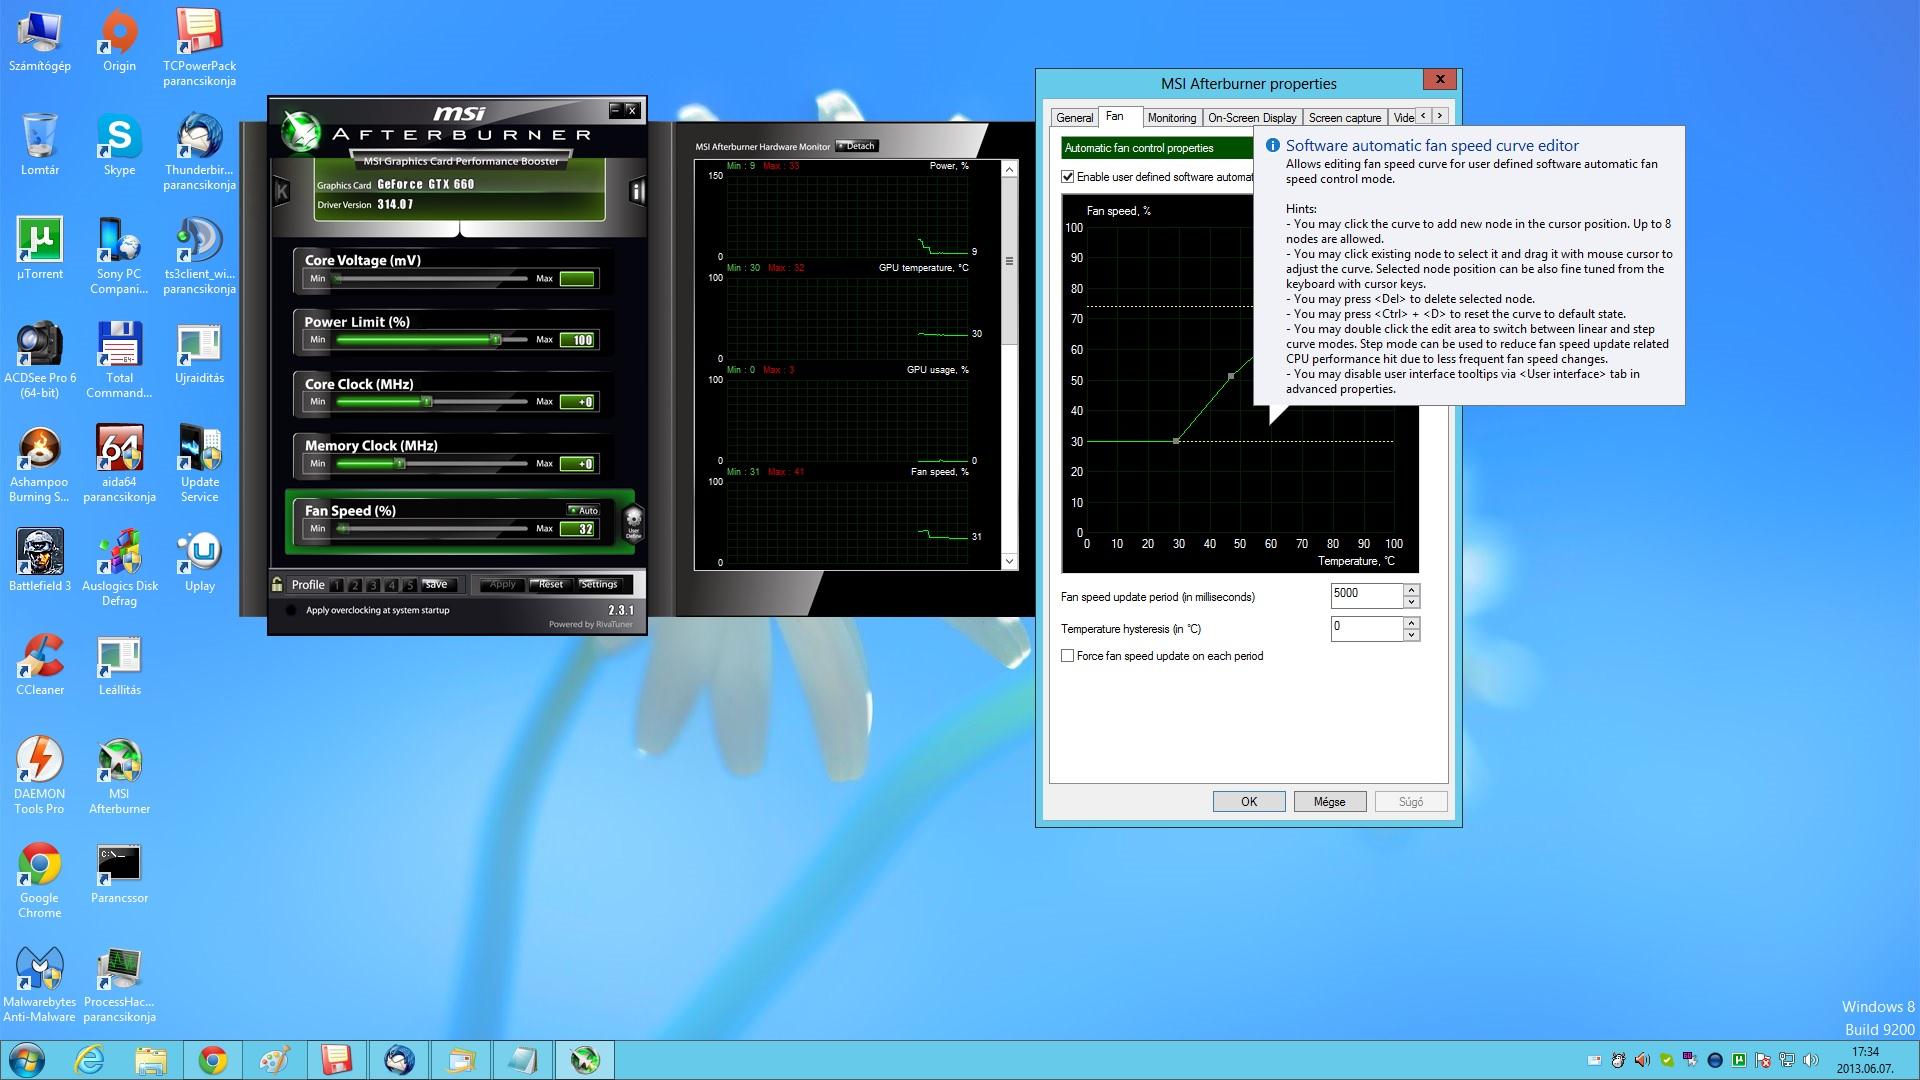Viewport: 1920px width, 1080px height.
Task: Open Internet Explorer from the taskbar
Action: [x=90, y=1060]
